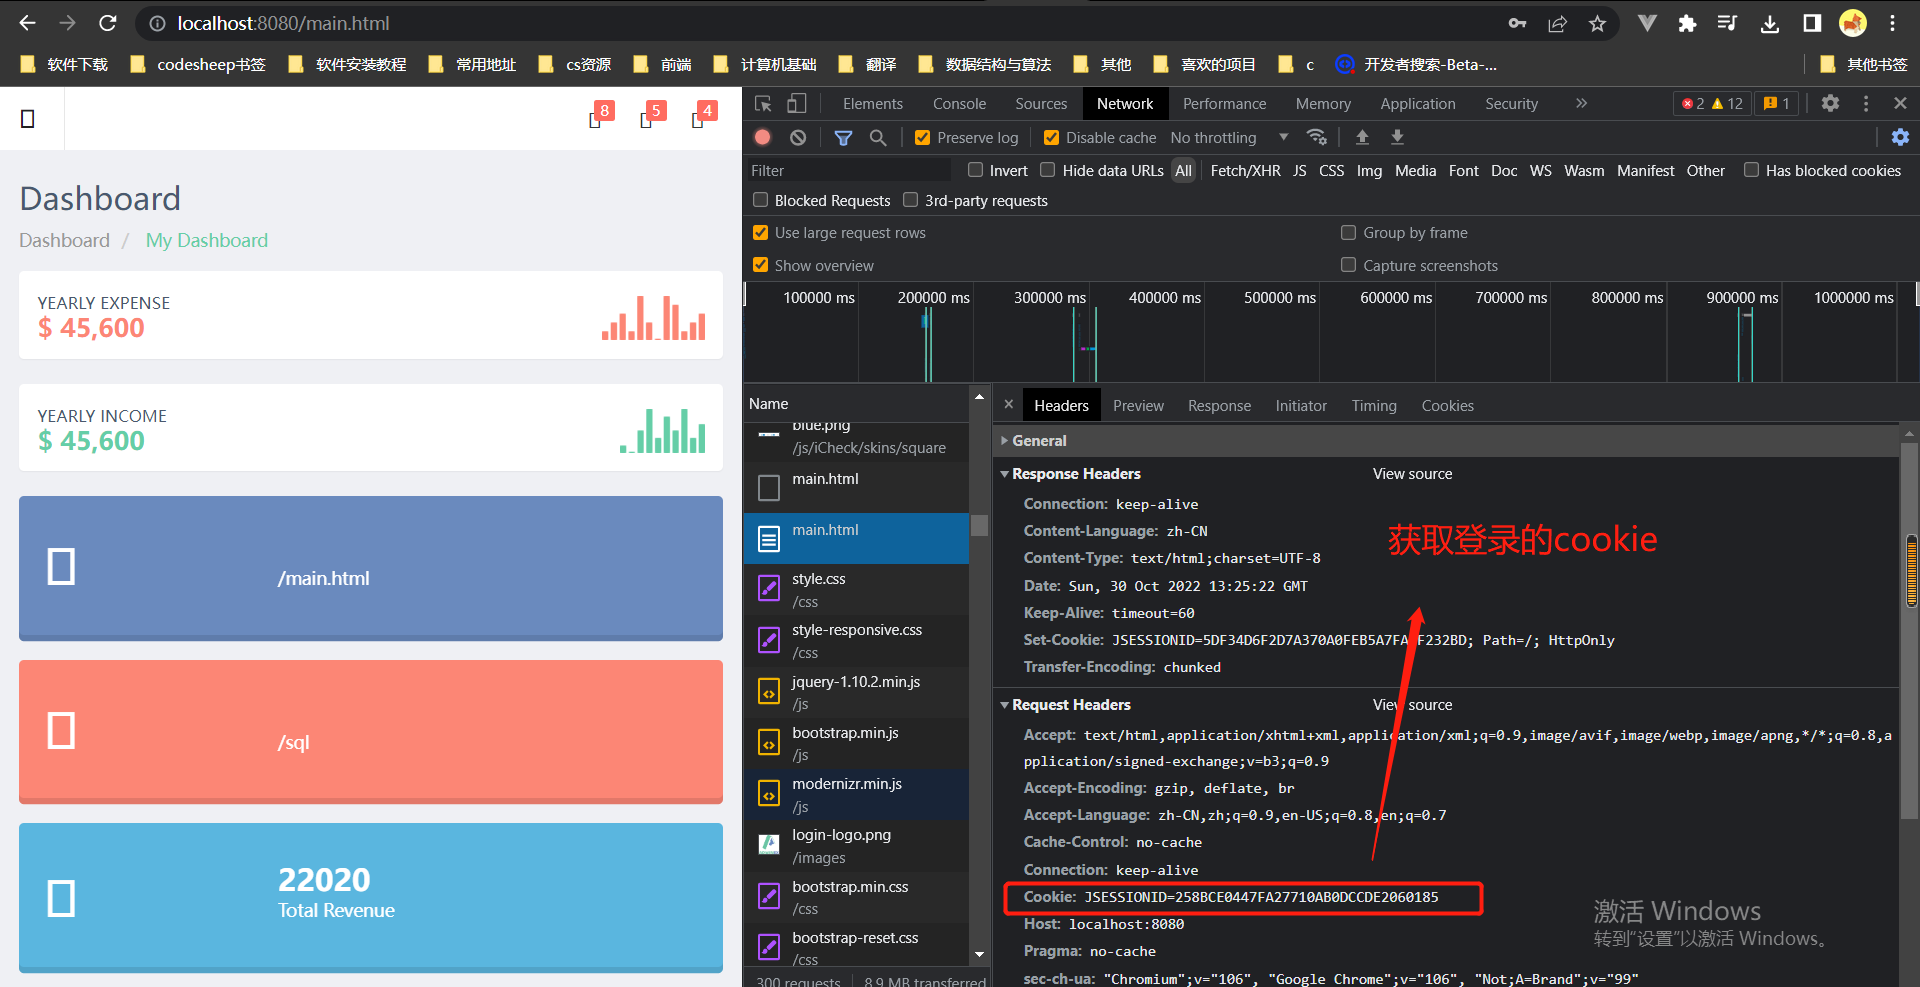Open network conditions wifi icon
The width and height of the screenshot is (1920, 987).
1317,137
